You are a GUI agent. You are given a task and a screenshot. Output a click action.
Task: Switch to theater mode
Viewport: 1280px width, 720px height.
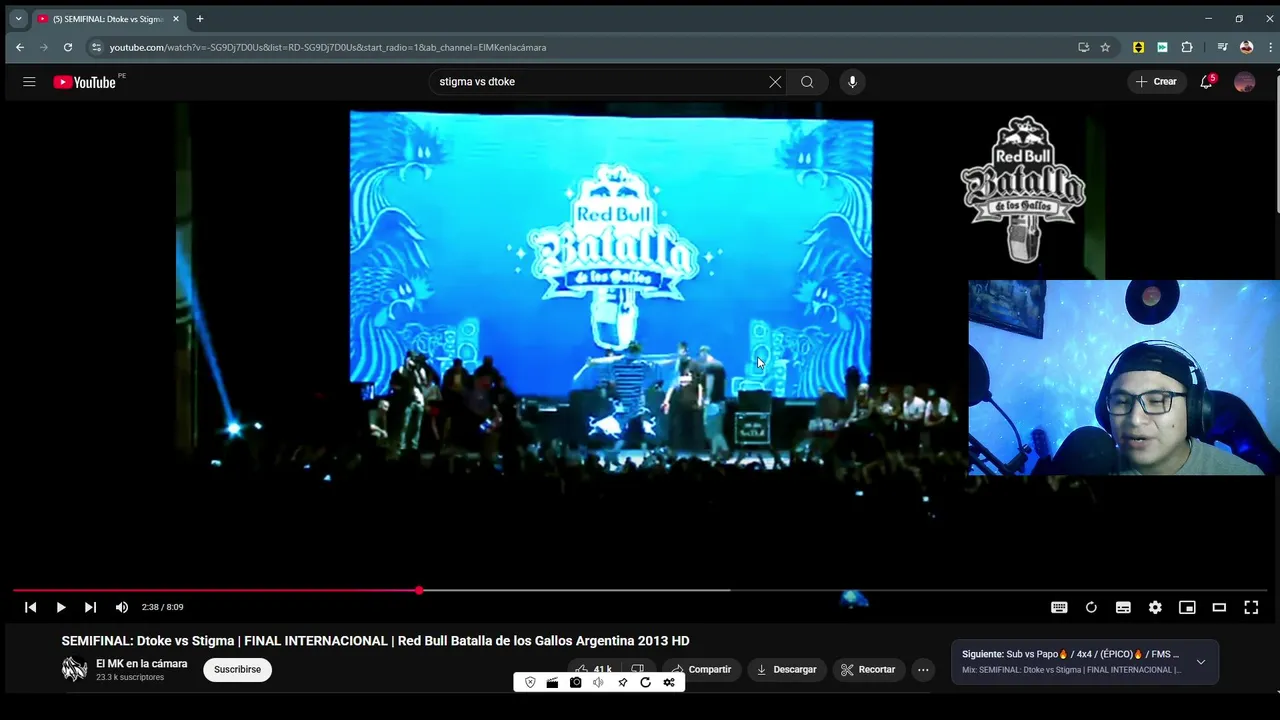(1219, 607)
